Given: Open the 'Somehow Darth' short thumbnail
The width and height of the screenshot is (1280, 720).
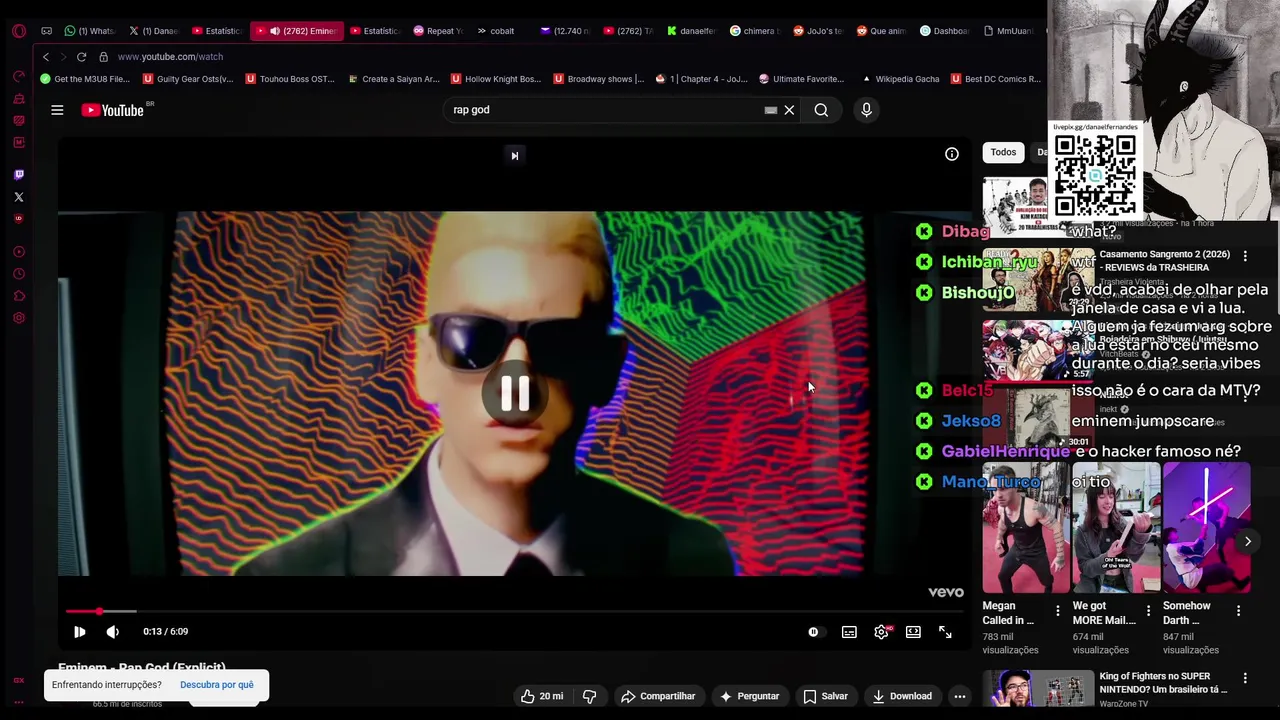Looking at the screenshot, I should click(1206, 528).
